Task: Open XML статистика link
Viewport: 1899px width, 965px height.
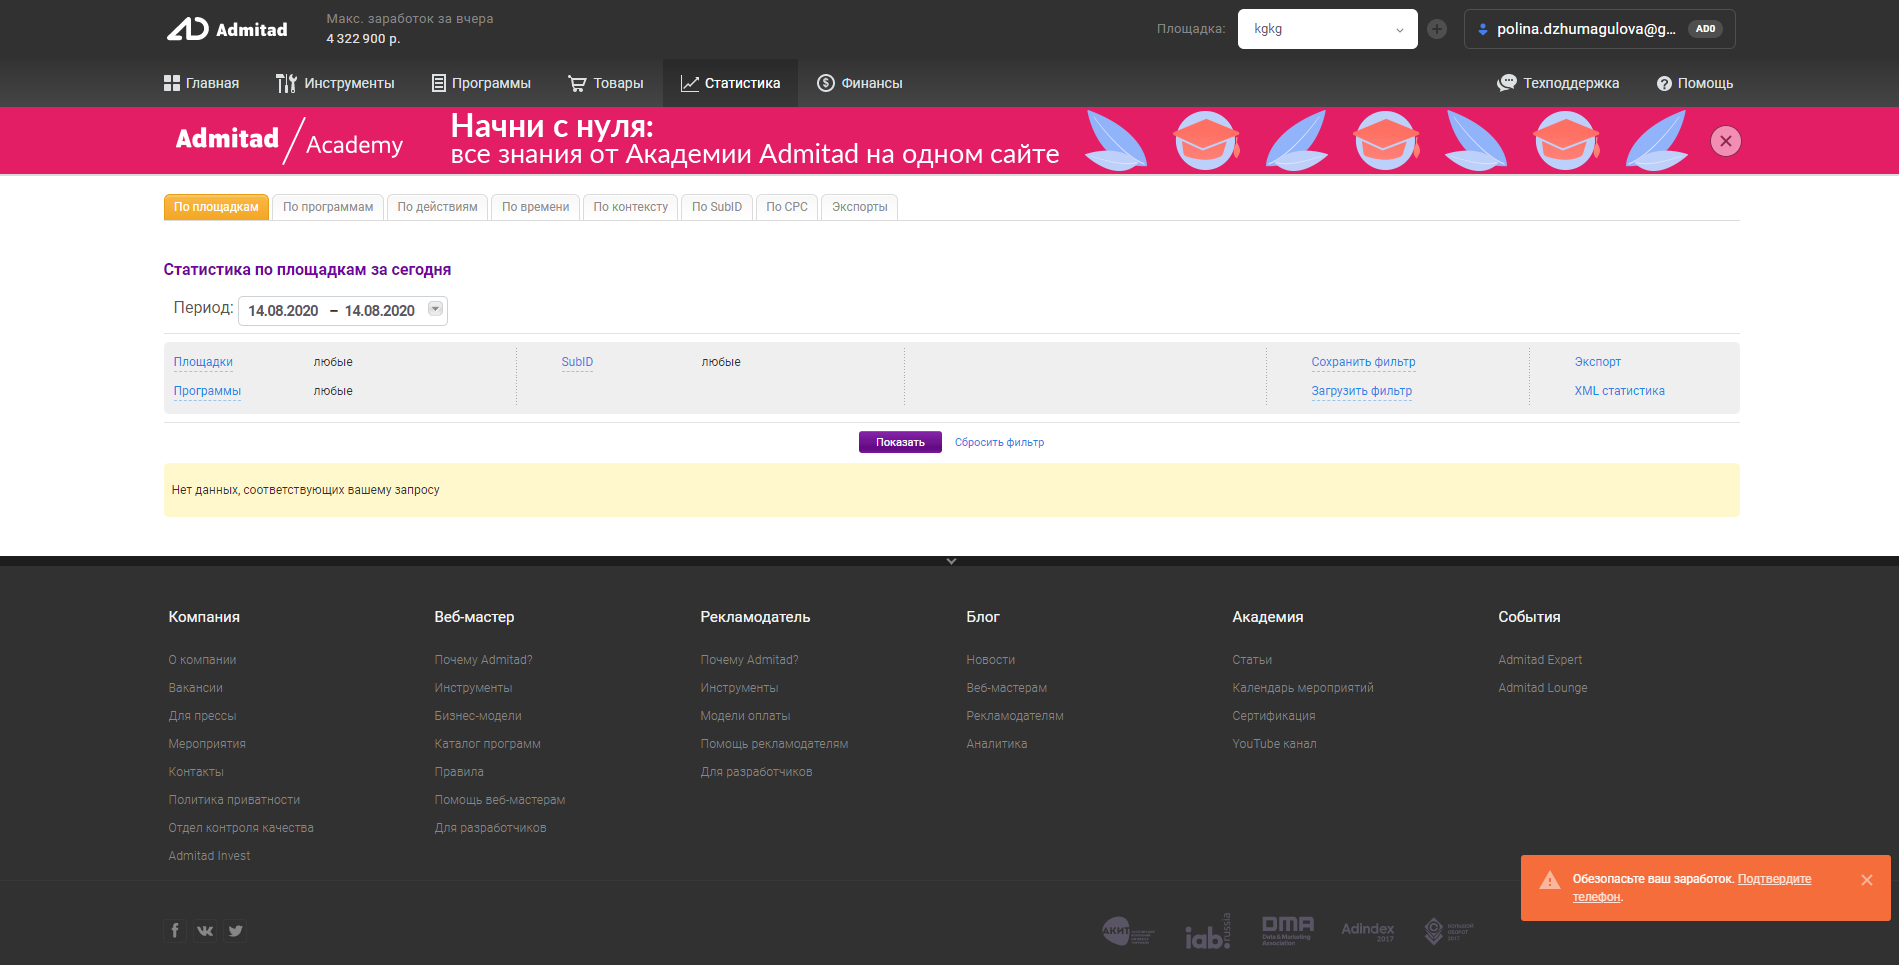Action: [1620, 391]
